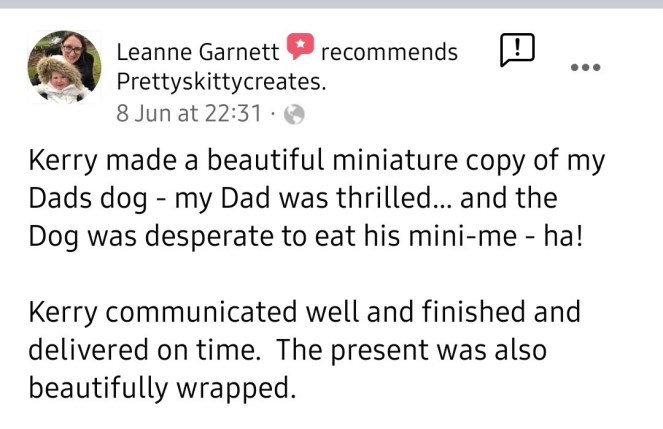This screenshot has height=429, width=663.
Task: Open the three-dot more options menu
Action: [586, 67]
